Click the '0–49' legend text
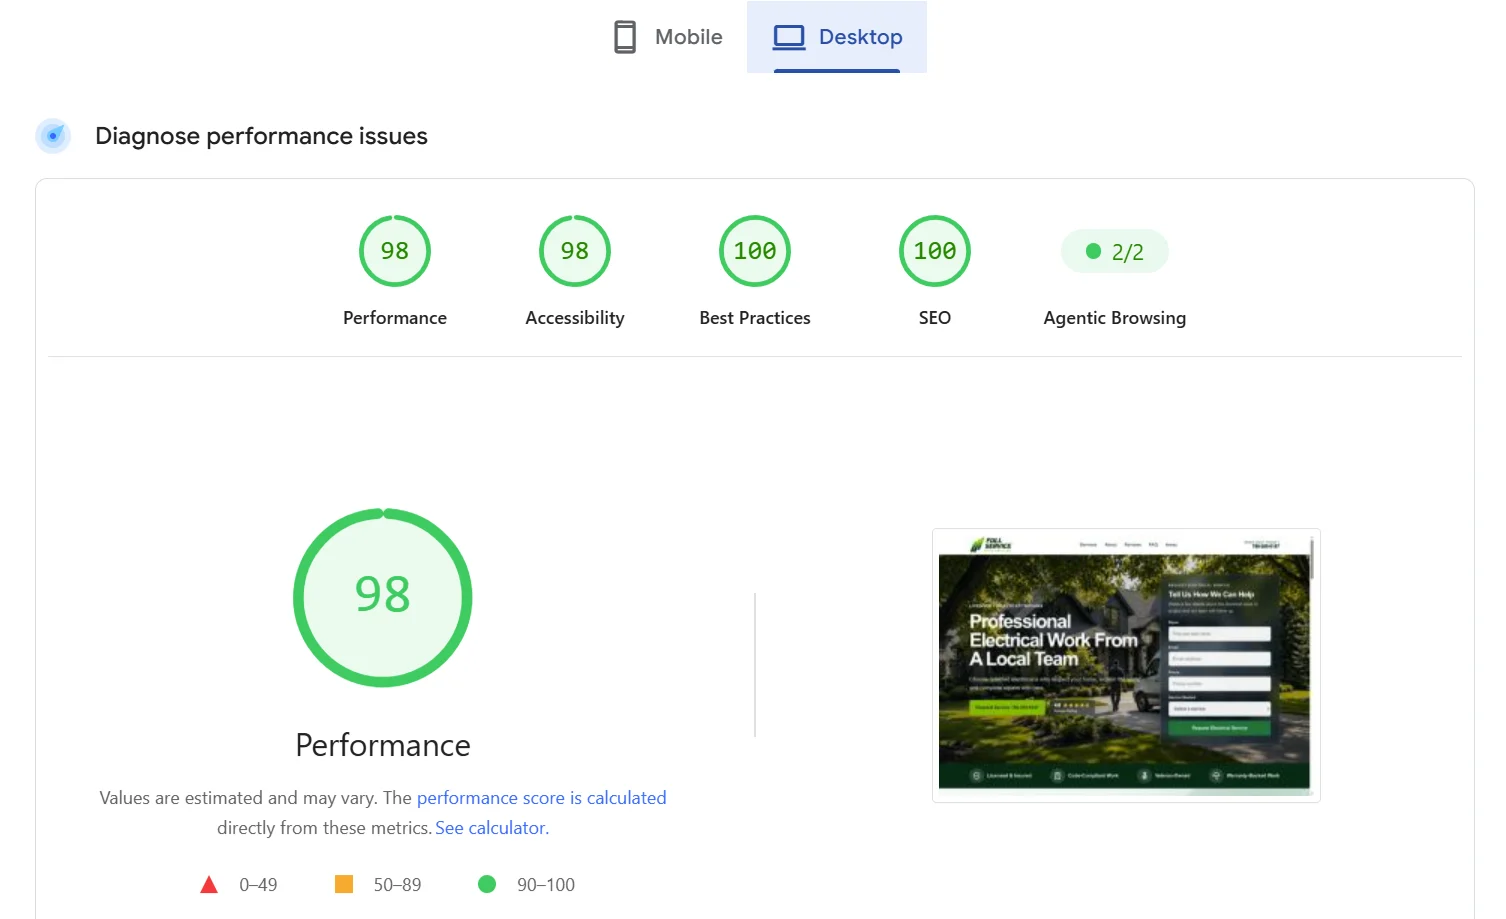The width and height of the screenshot is (1506, 919). [258, 885]
